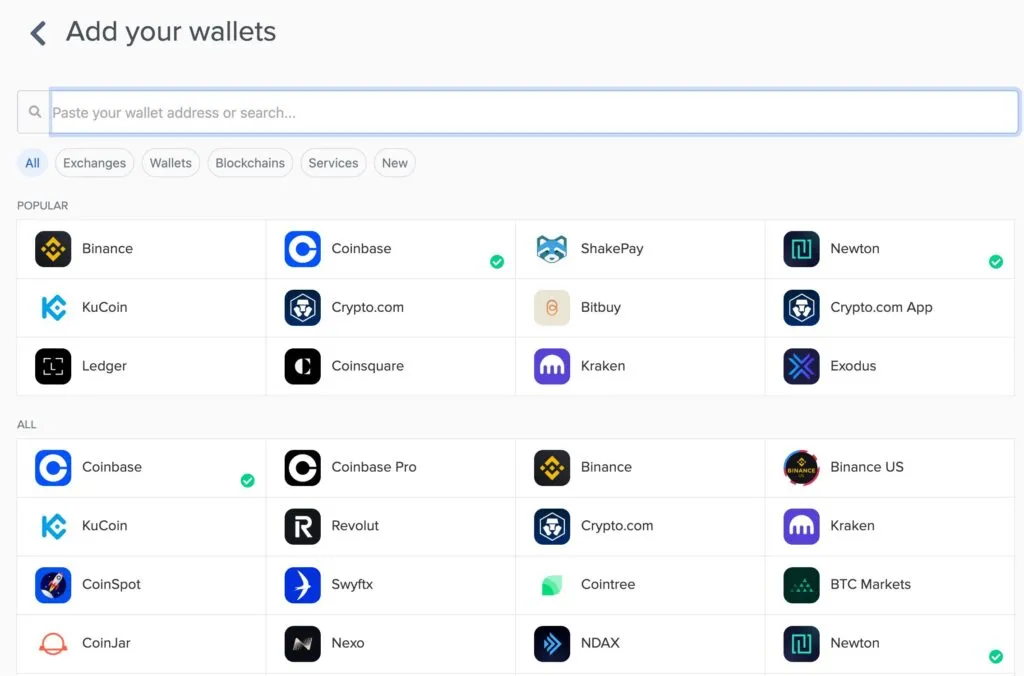Click the Ledger wallet icon
Screen dimensions: 1024x676
[52, 366]
